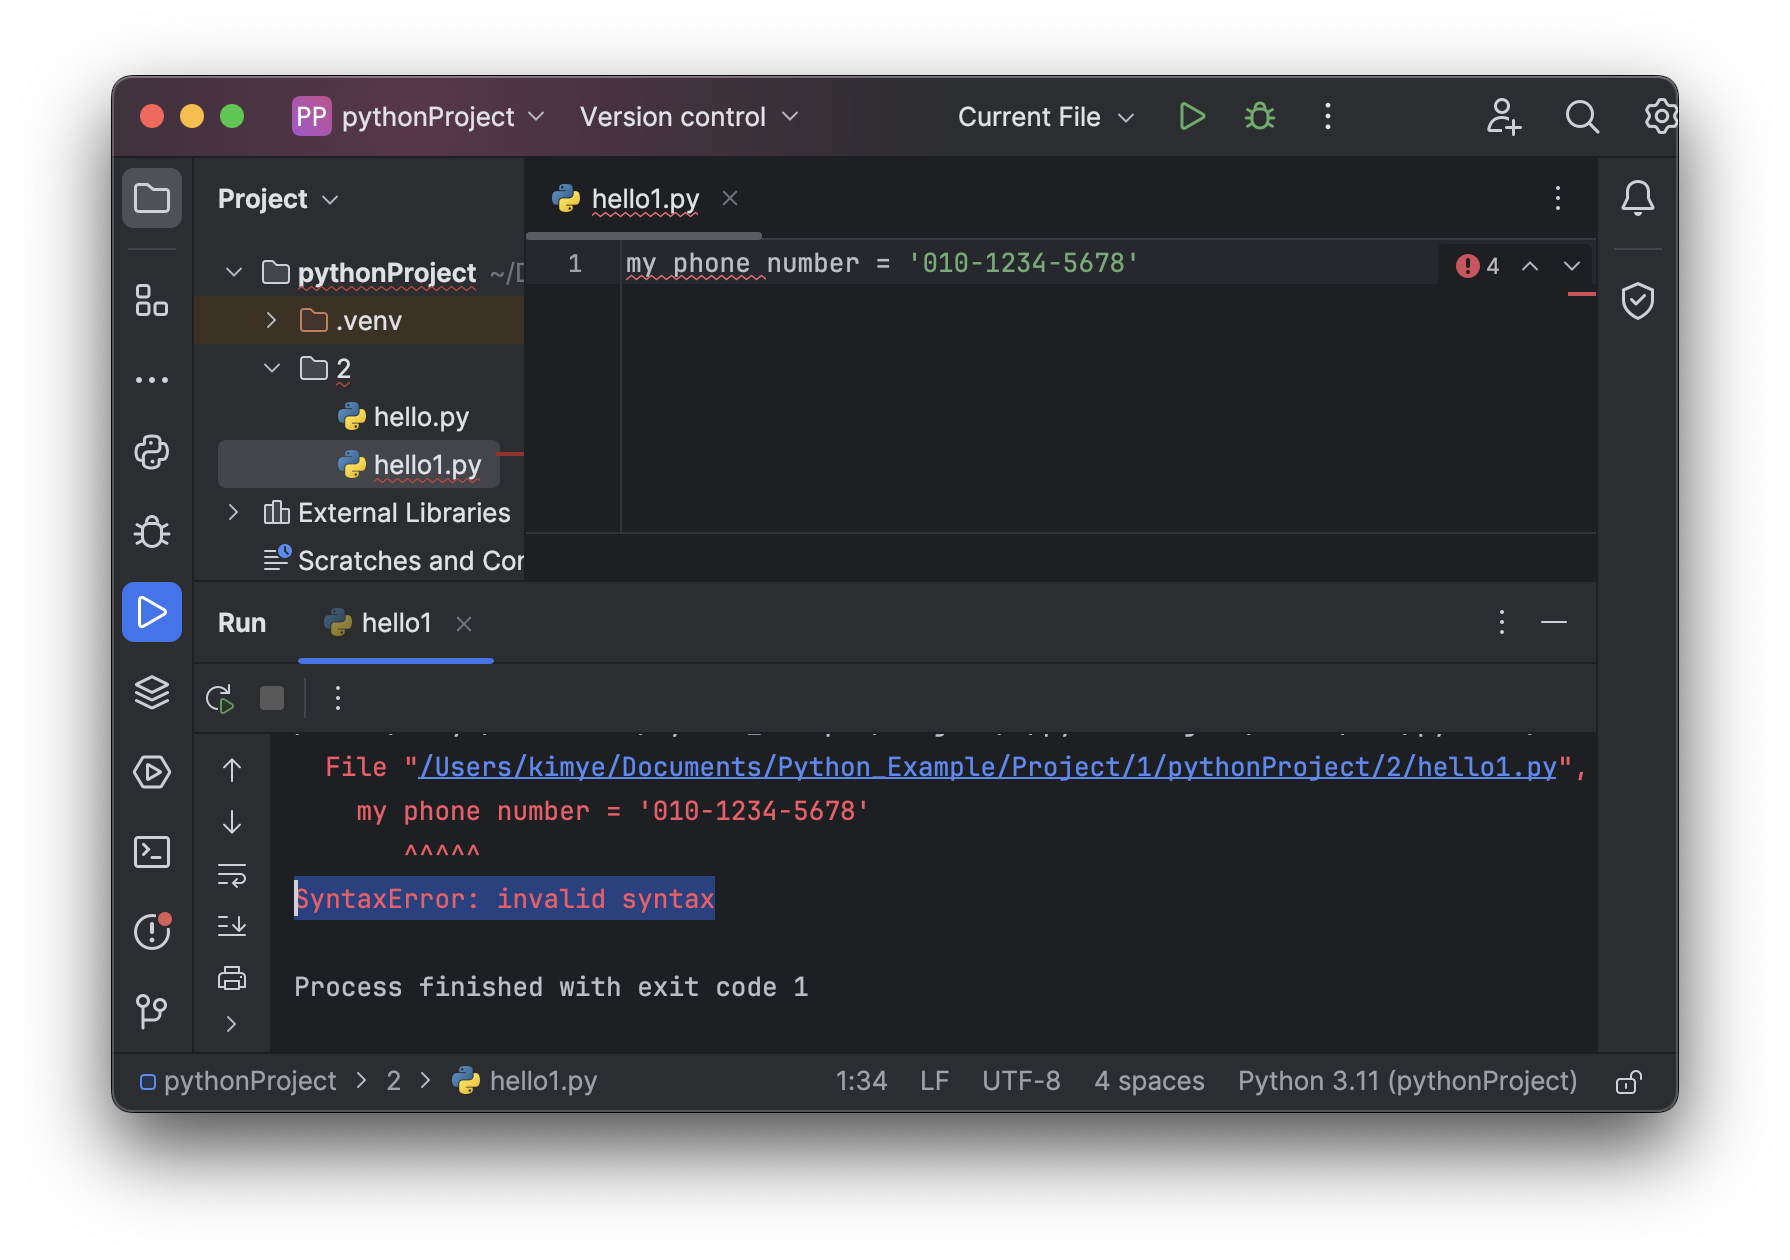Expand the .venv folder
The height and width of the screenshot is (1260, 1790).
pyautogui.click(x=271, y=321)
